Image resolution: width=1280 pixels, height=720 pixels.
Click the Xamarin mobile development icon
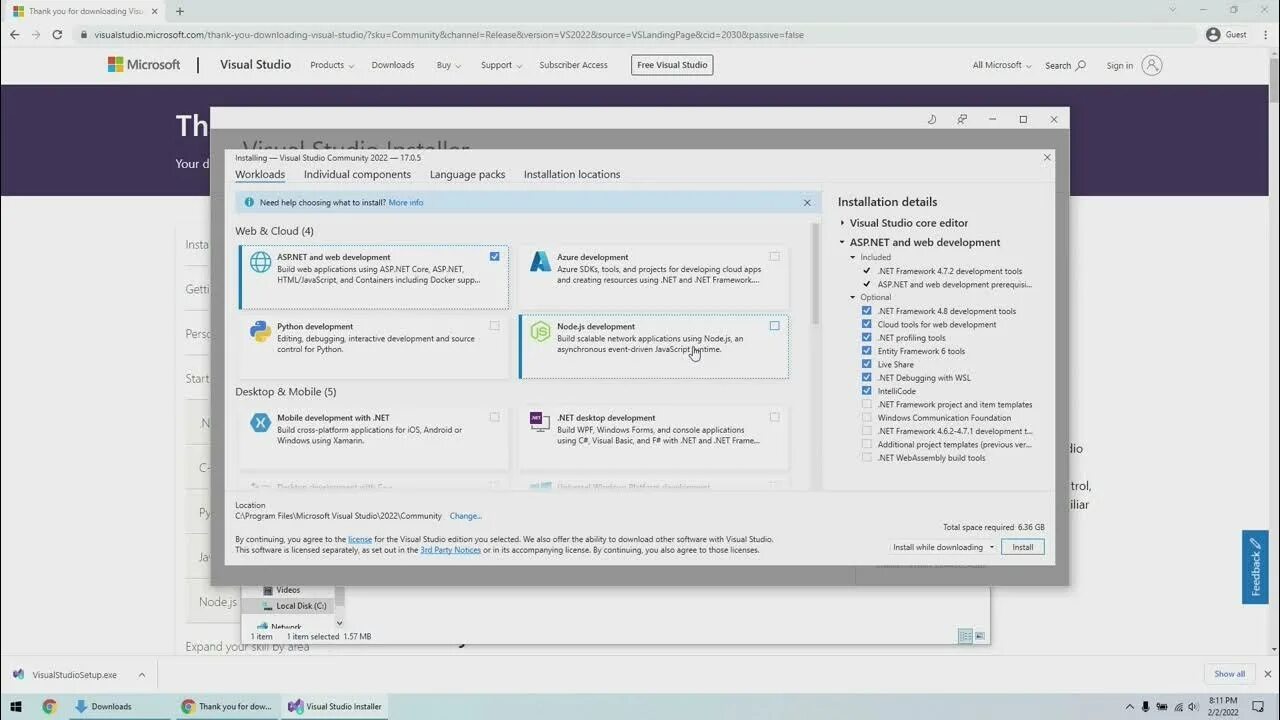click(260, 422)
